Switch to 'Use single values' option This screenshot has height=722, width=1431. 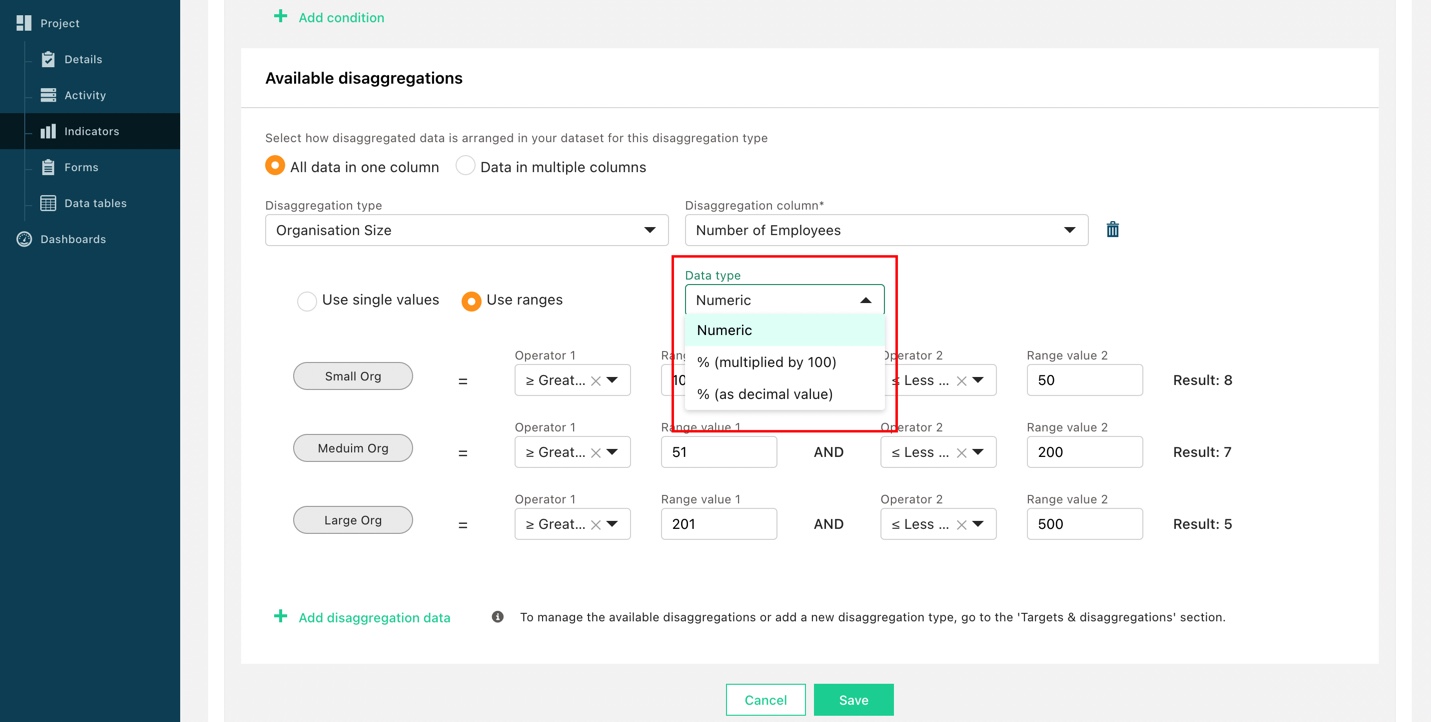pyautogui.click(x=307, y=300)
